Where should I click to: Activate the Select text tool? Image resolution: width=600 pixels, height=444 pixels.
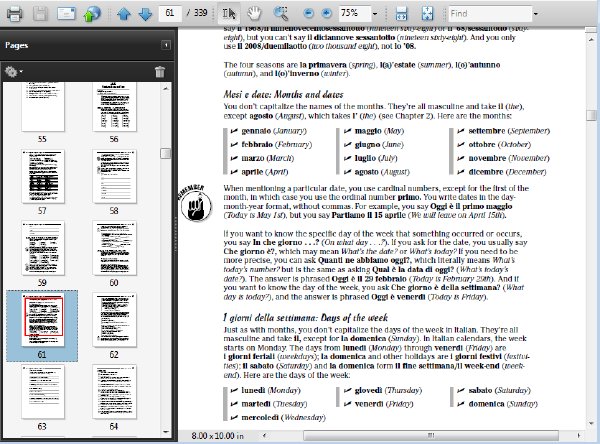click(229, 14)
